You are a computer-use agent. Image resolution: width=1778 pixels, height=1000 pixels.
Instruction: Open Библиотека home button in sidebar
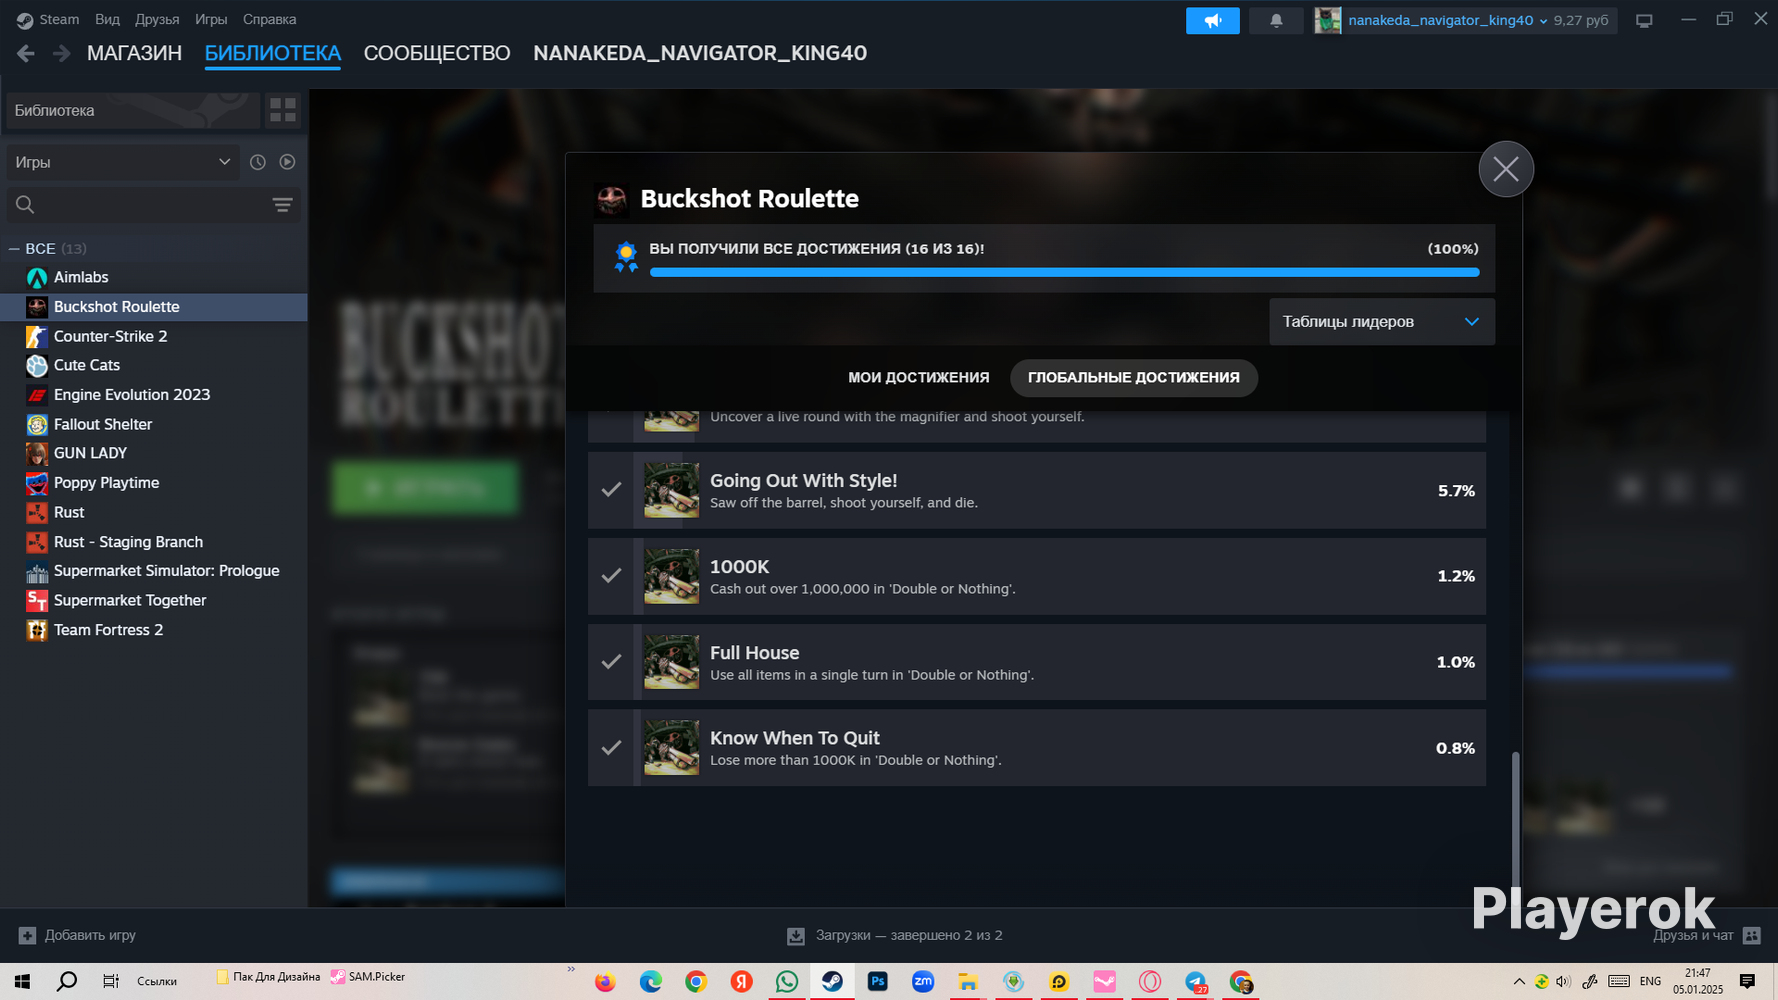click(x=133, y=110)
